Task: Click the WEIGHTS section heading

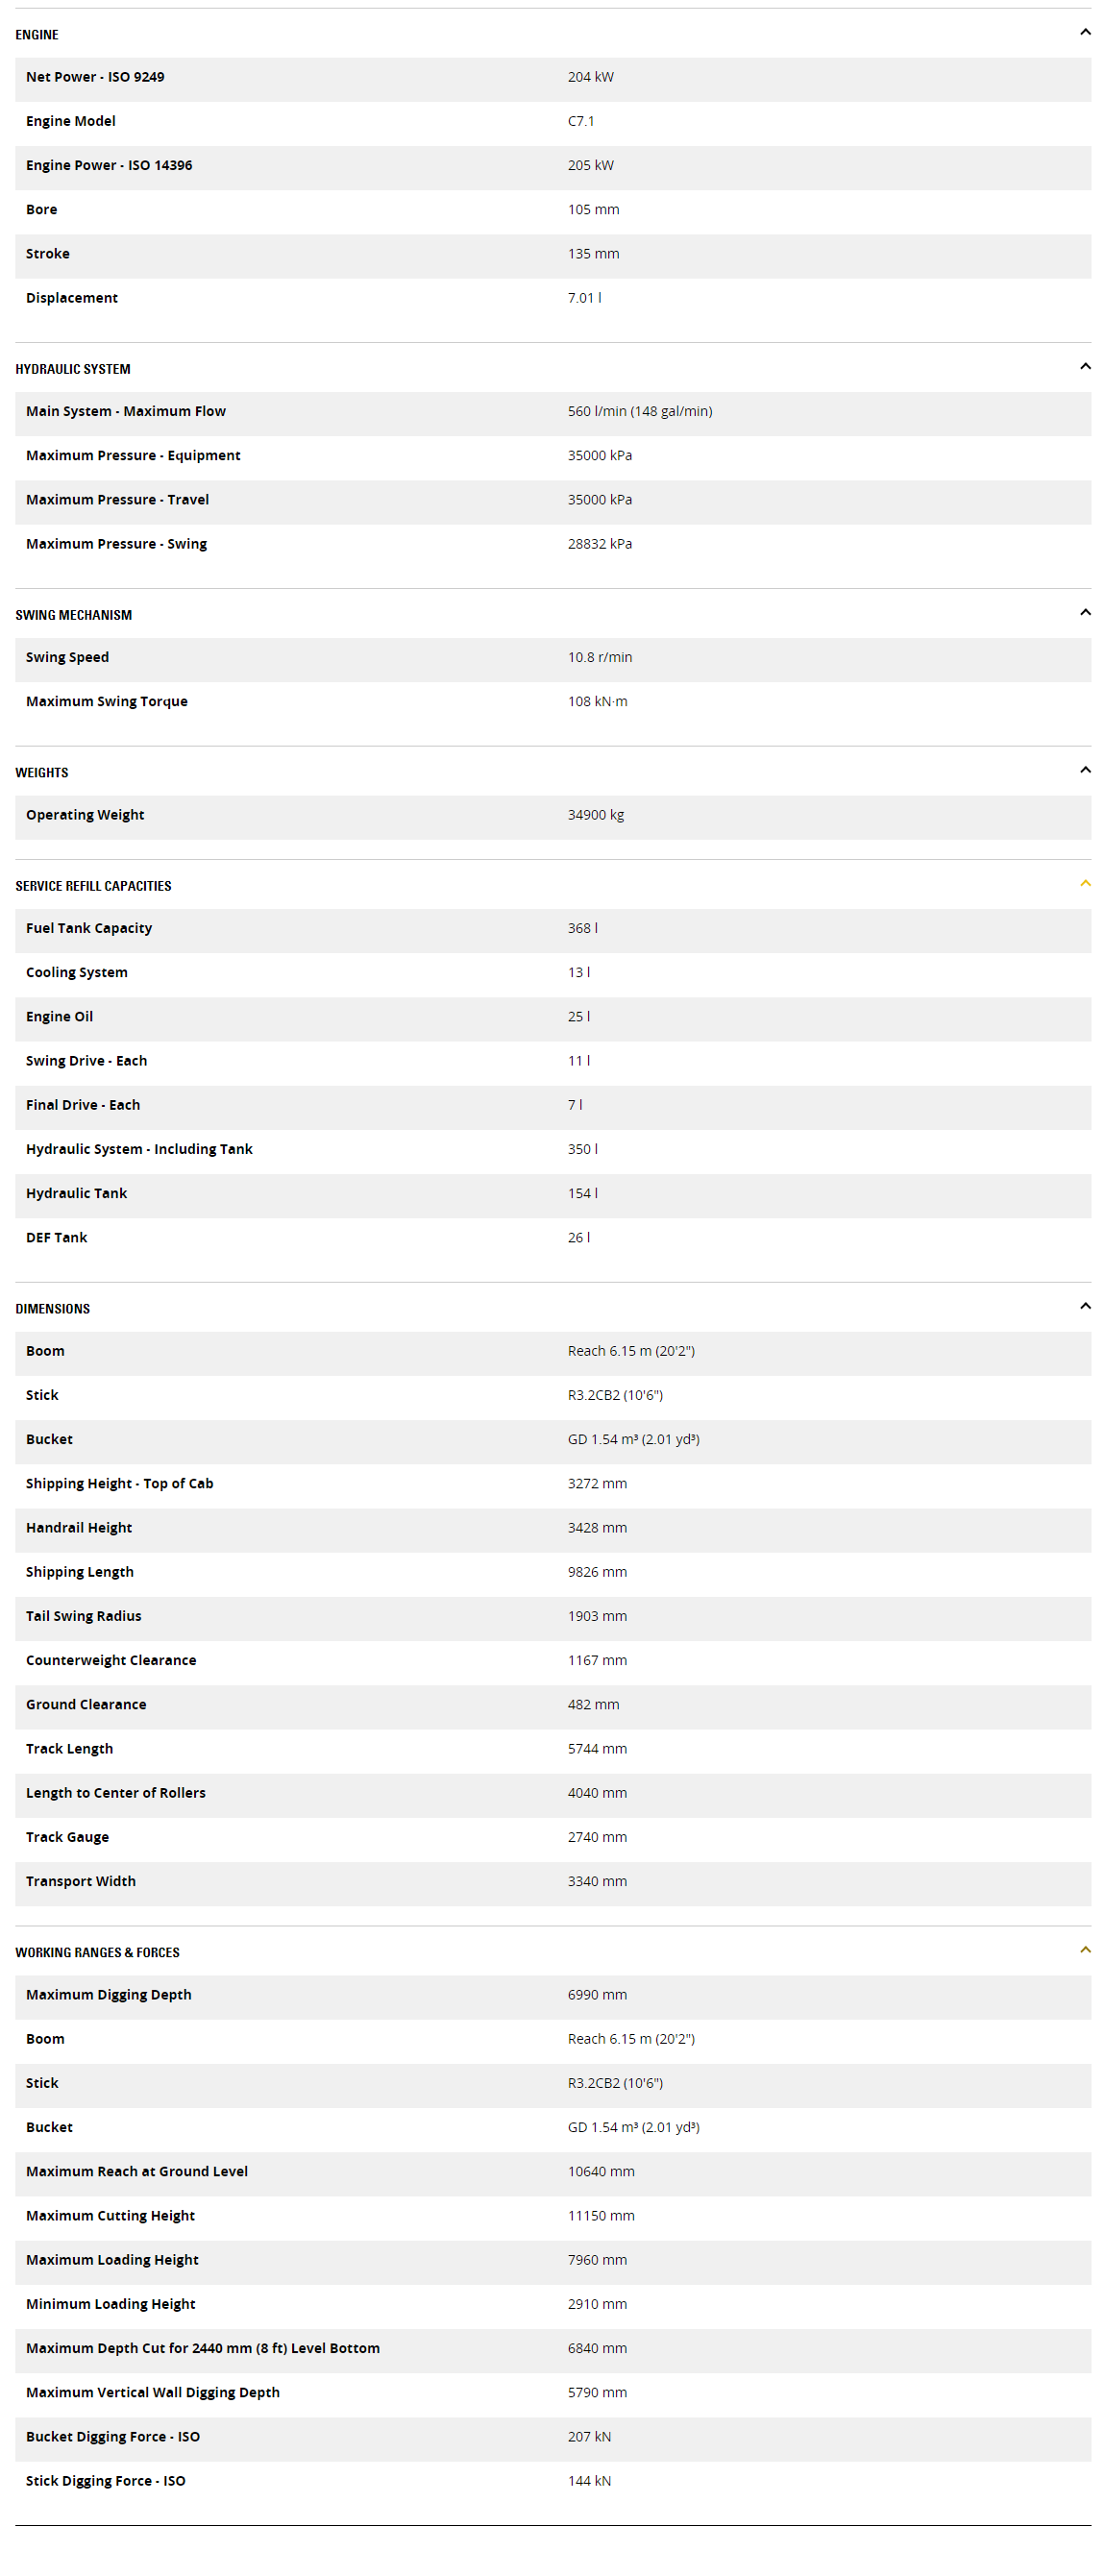Action: click(x=42, y=773)
